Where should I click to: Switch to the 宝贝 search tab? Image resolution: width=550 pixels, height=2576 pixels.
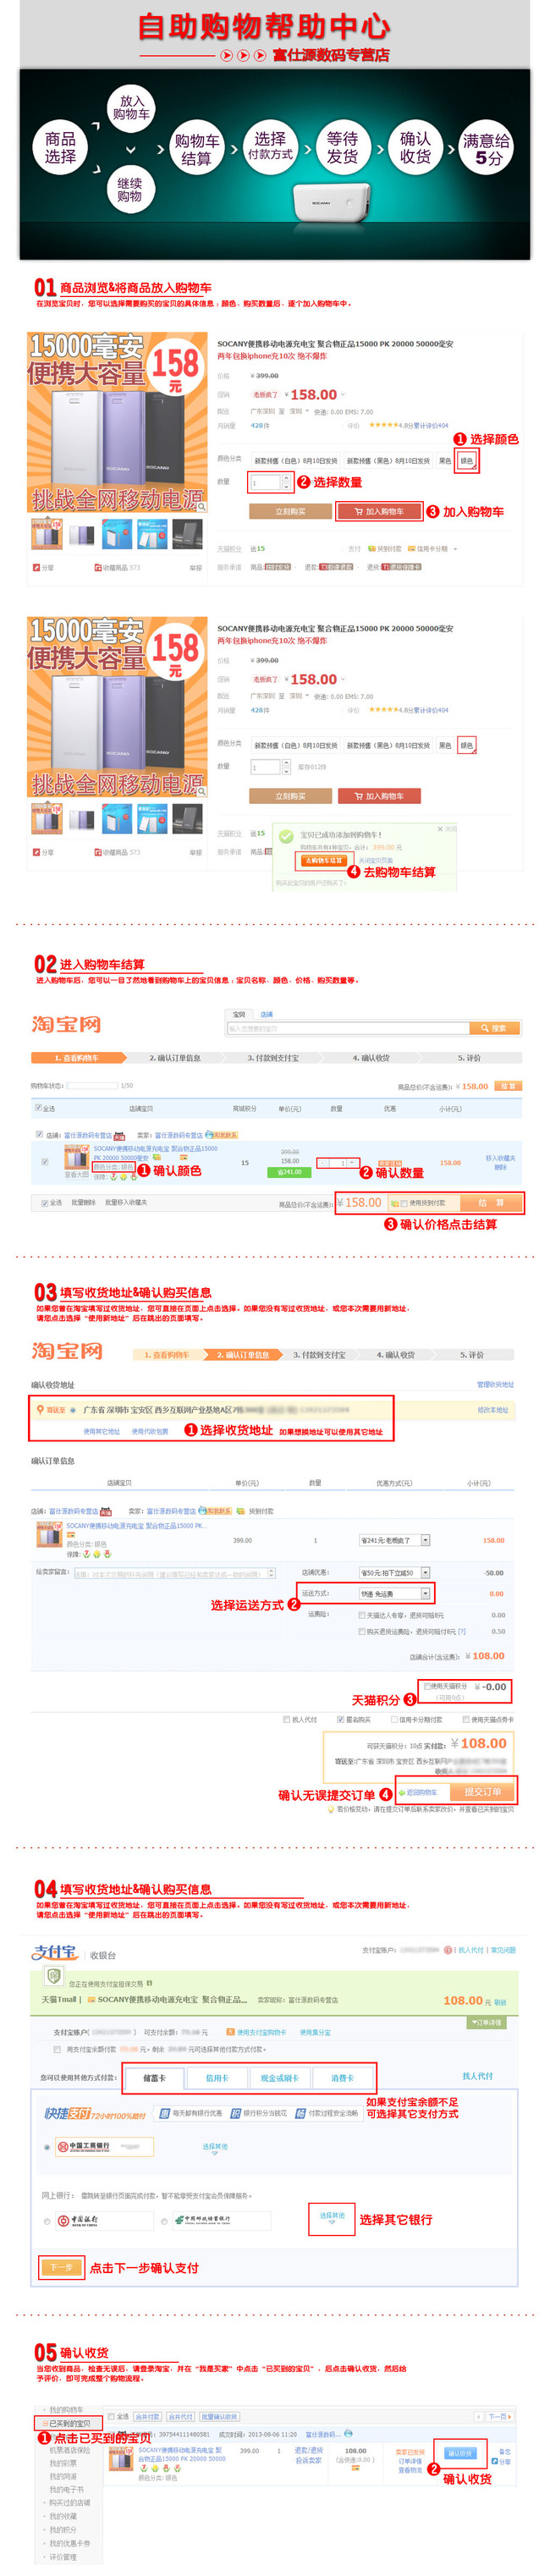coord(239,1014)
